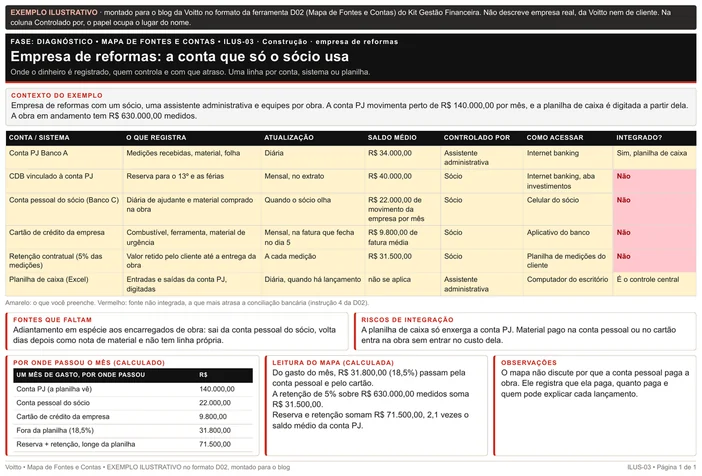Viewport: 702px width, 476px height.
Task: Click 'UM MÊS DE GASTO, POR ONDE PASSOU' header
Action: (81, 375)
